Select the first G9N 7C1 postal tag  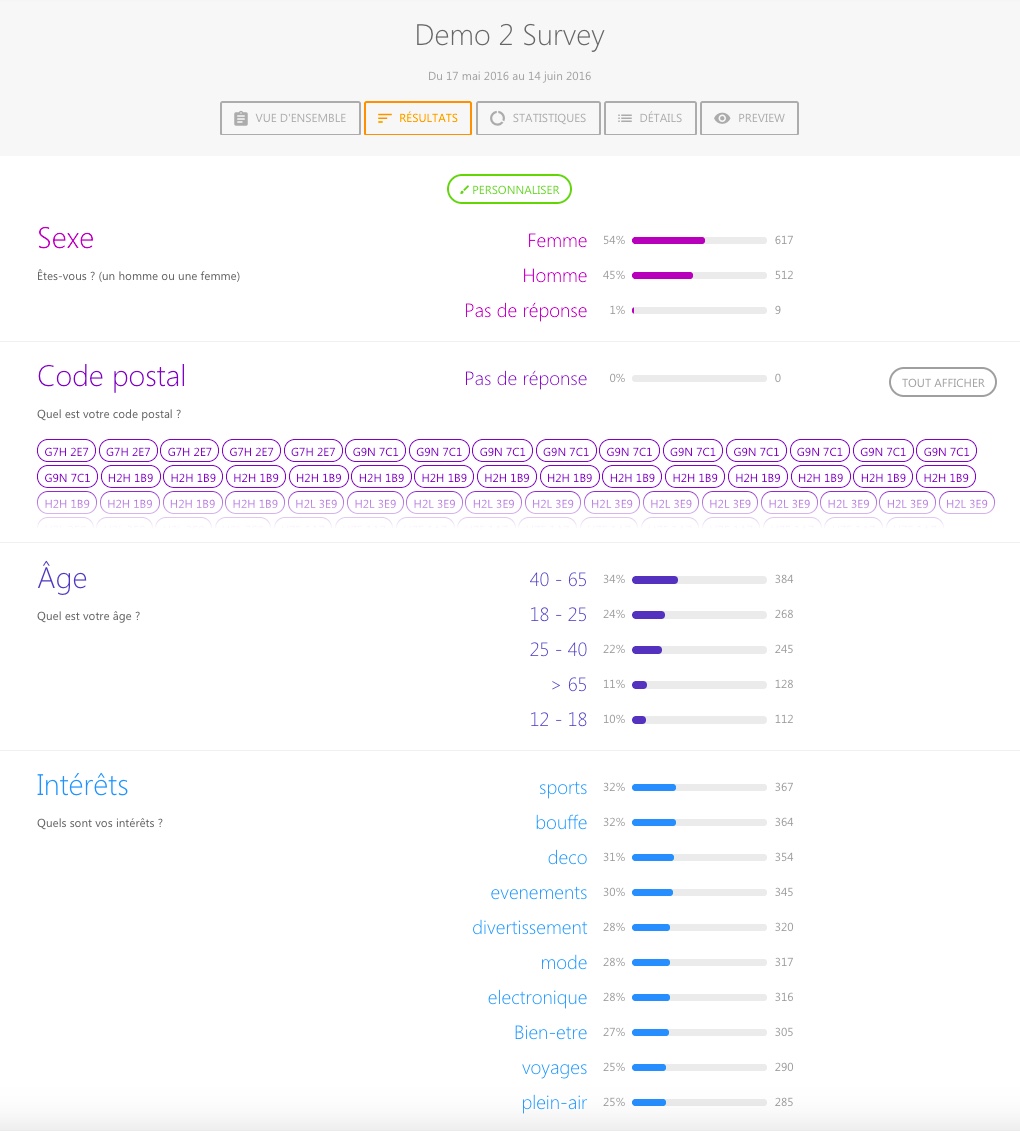pyautogui.click(x=376, y=452)
